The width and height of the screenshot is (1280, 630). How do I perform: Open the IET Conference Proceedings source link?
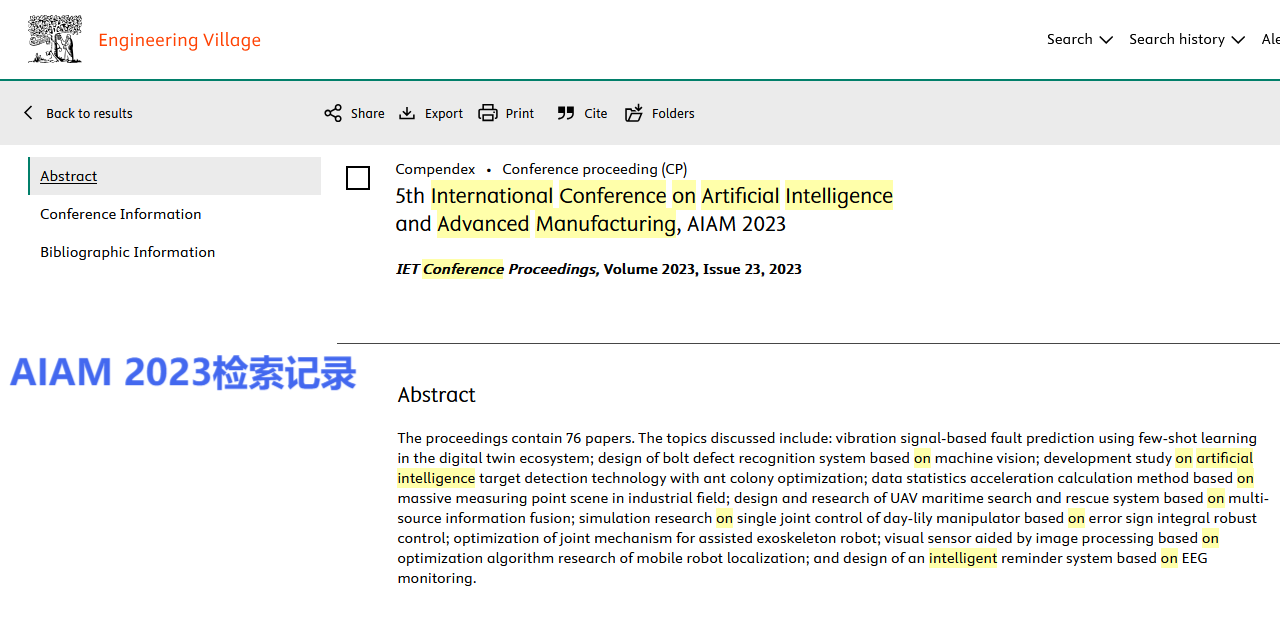pyautogui.click(x=496, y=269)
